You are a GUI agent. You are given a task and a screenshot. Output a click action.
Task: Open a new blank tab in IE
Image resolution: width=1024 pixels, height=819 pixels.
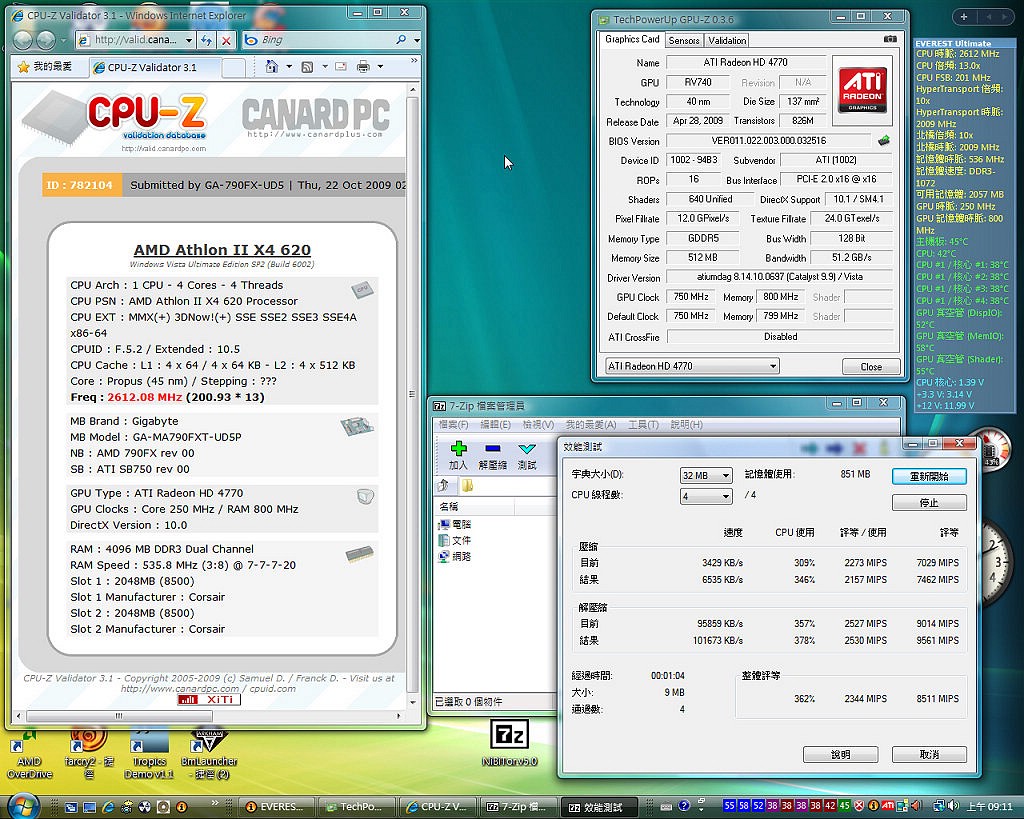coord(233,68)
